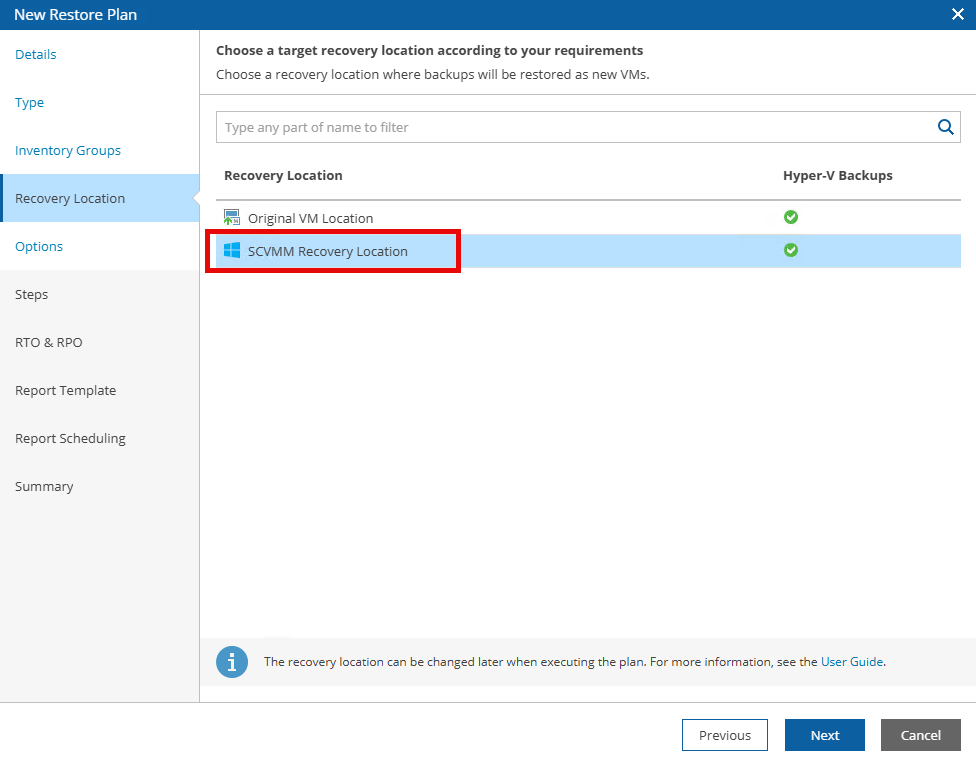Close the New Restore Plan dialog
Screen dimensions: 976x766
[x=957, y=14]
